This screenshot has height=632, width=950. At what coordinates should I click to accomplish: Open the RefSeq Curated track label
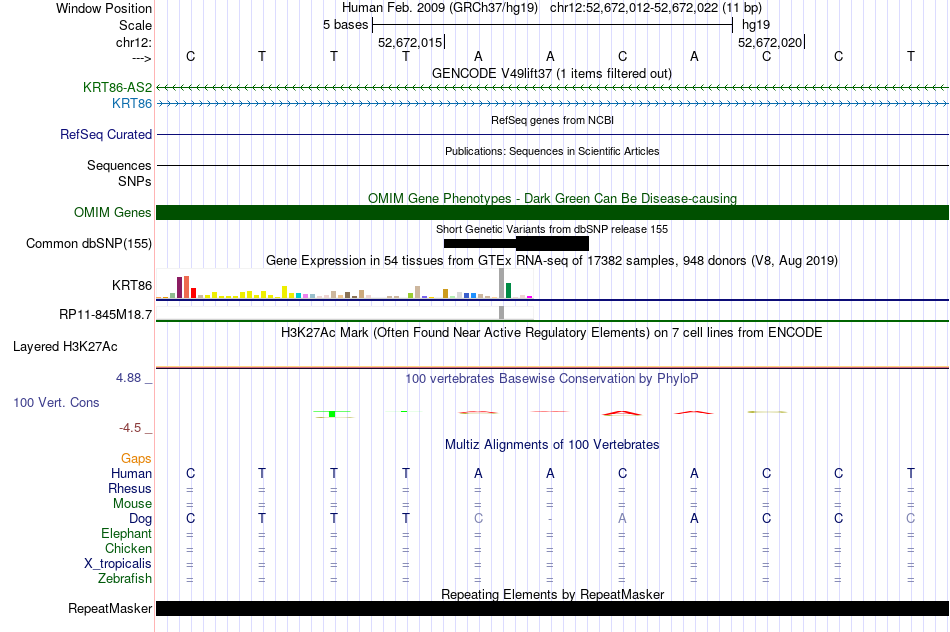106,135
